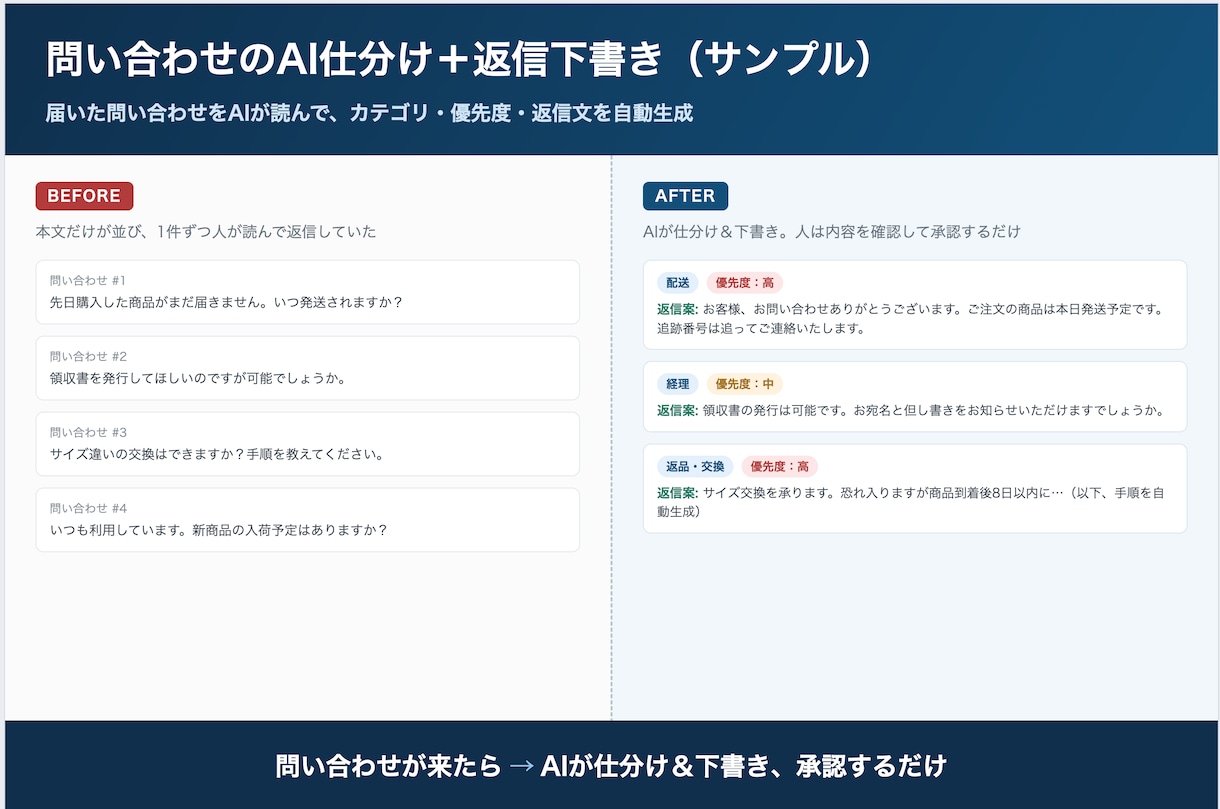Click 返信案 label in the shipping reply
Screen dimensions: 1220x809
(677, 309)
